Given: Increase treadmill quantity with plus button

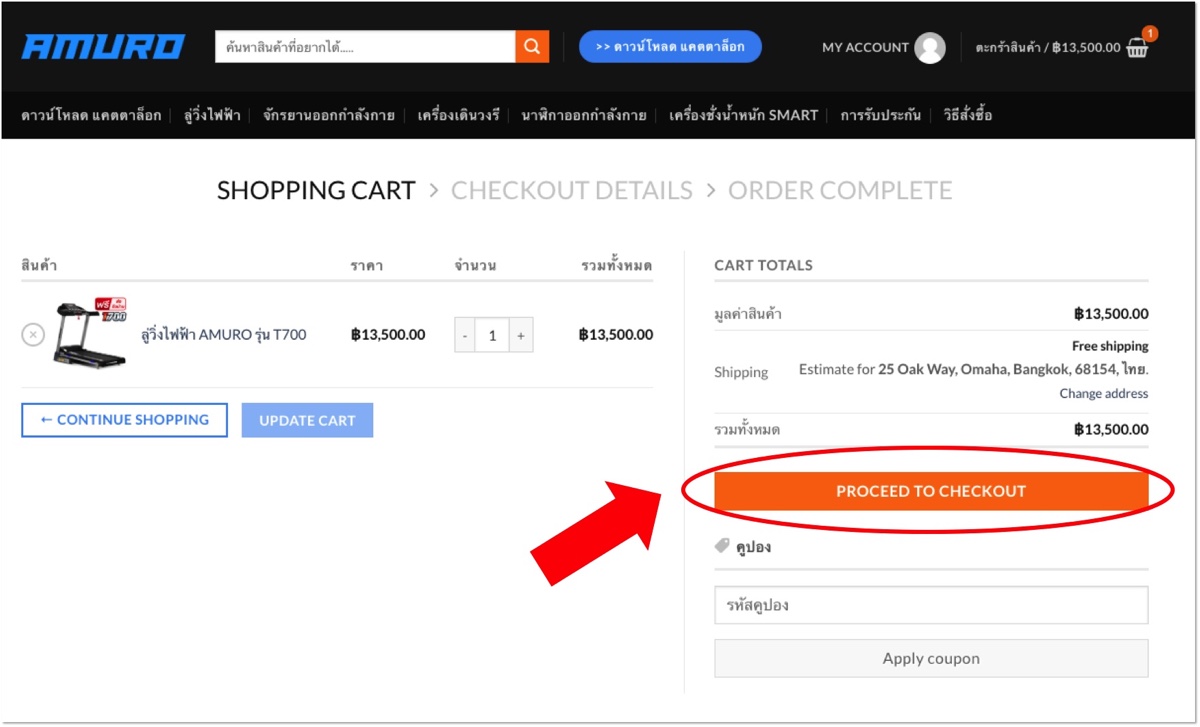Looking at the screenshot, I should coord(520,335).
